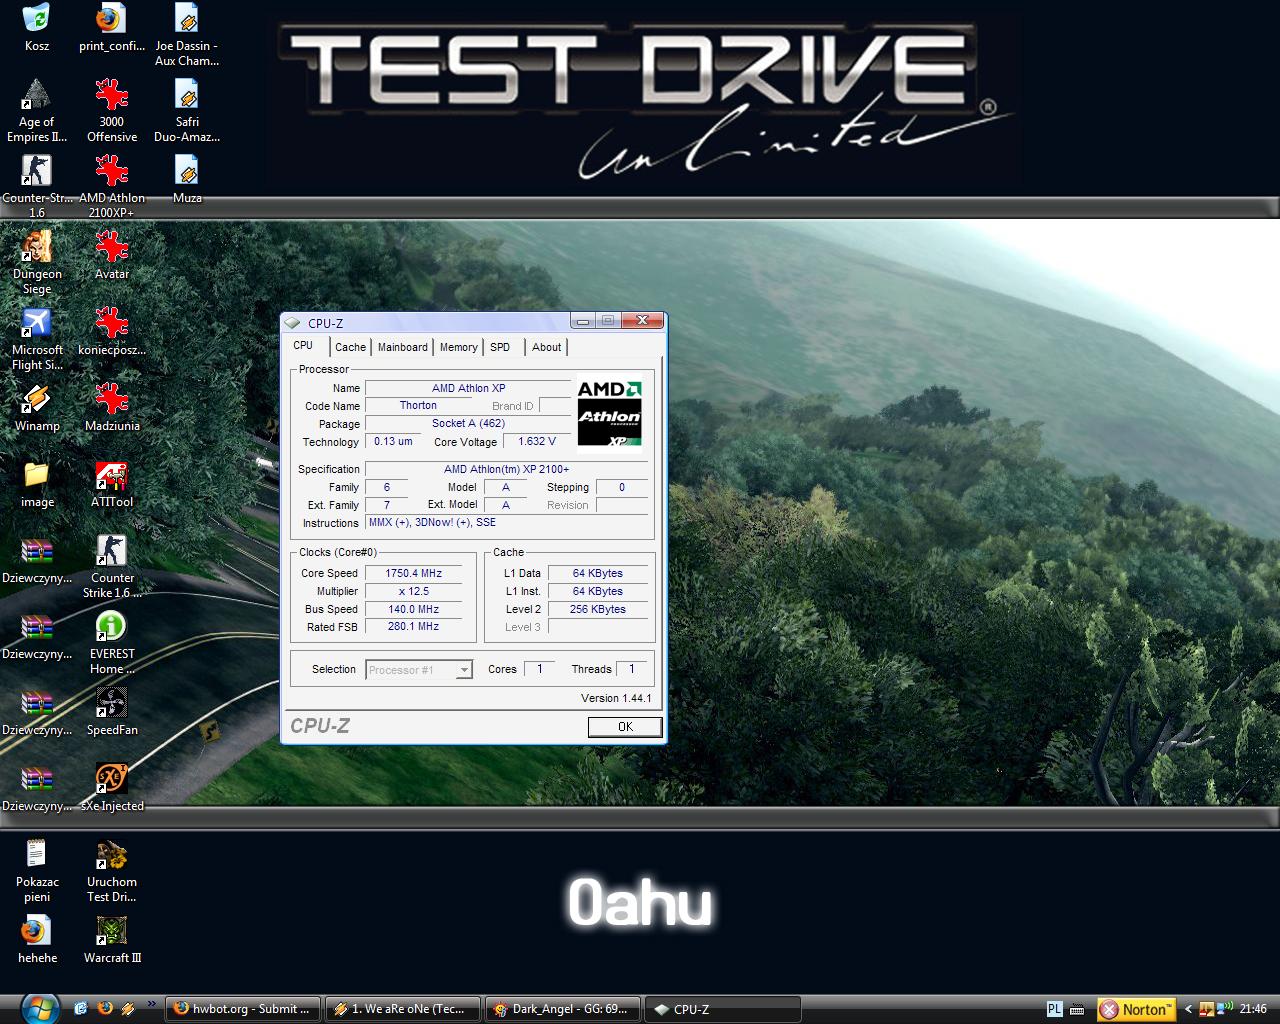Open the Avatar desktop icon
Image resolution: width=1280 pixels, height=1024 pixels.
pyautogui.click(x=111, y=256)
